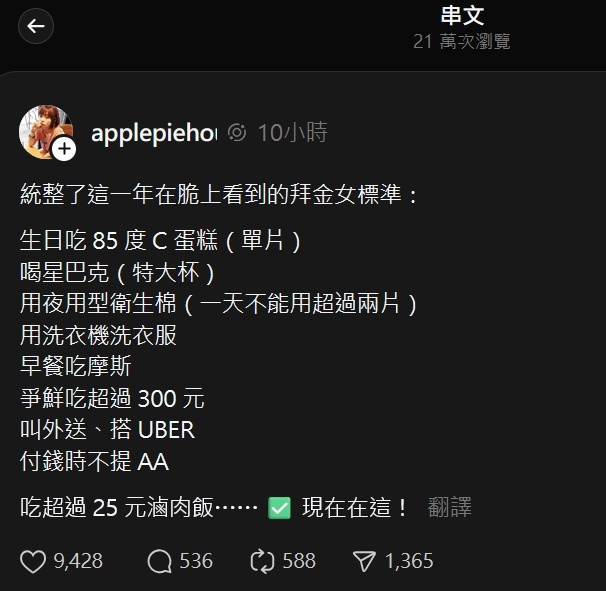Open the author's profile picture

coord(46,132)
